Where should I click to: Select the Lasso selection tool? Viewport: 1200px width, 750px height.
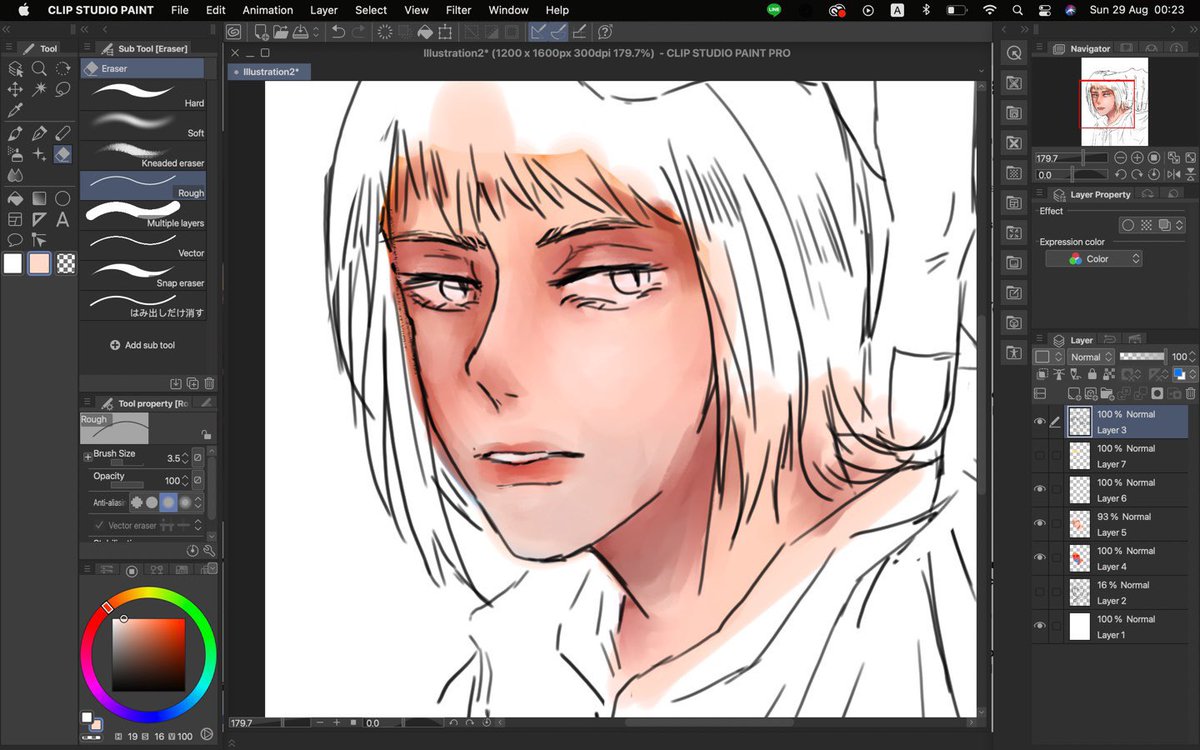(63, 90)
